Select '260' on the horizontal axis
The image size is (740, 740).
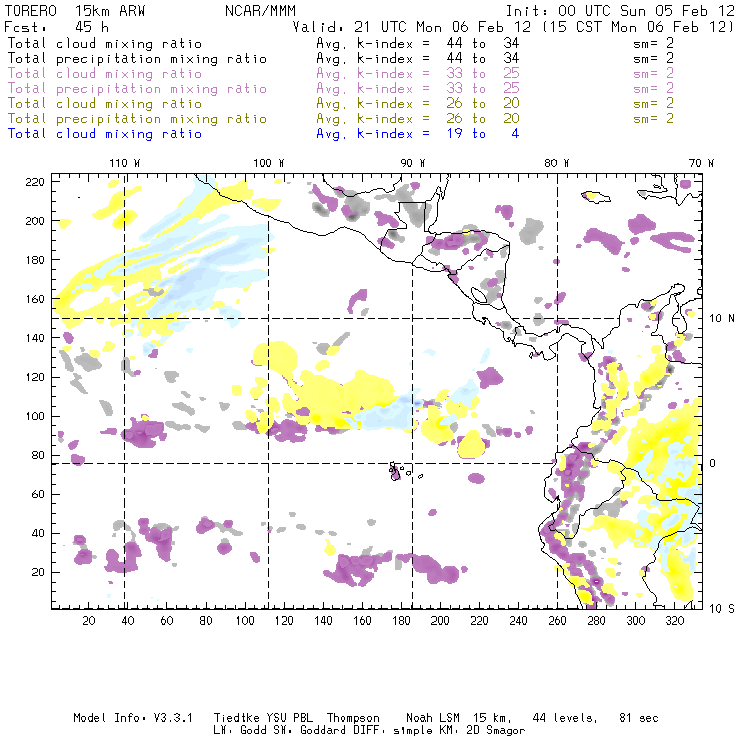pyautogui.click(x=557, y=621)
